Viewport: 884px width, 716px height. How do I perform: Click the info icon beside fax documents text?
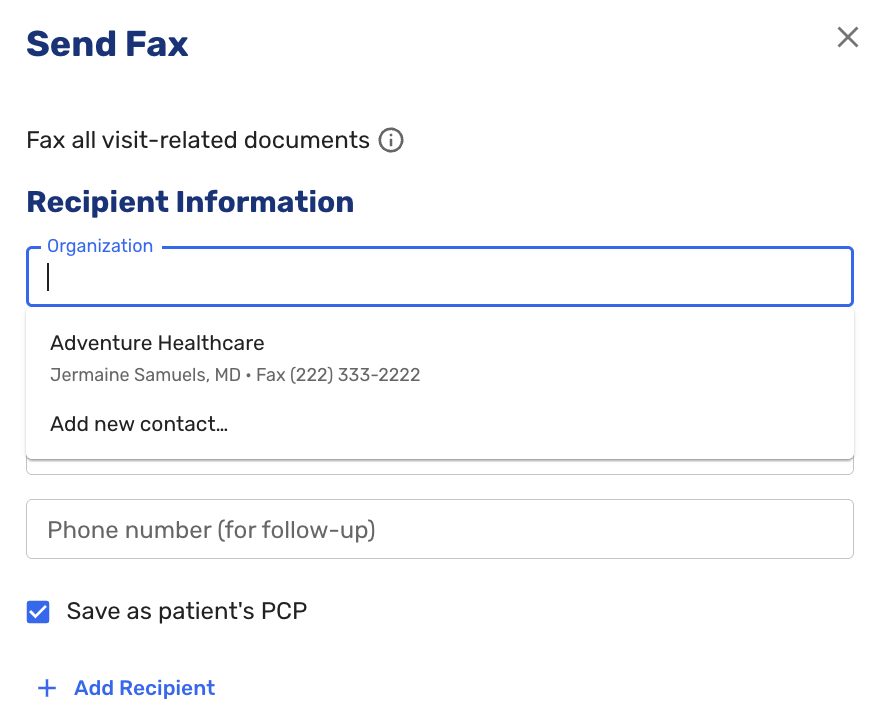coord(391,140)
